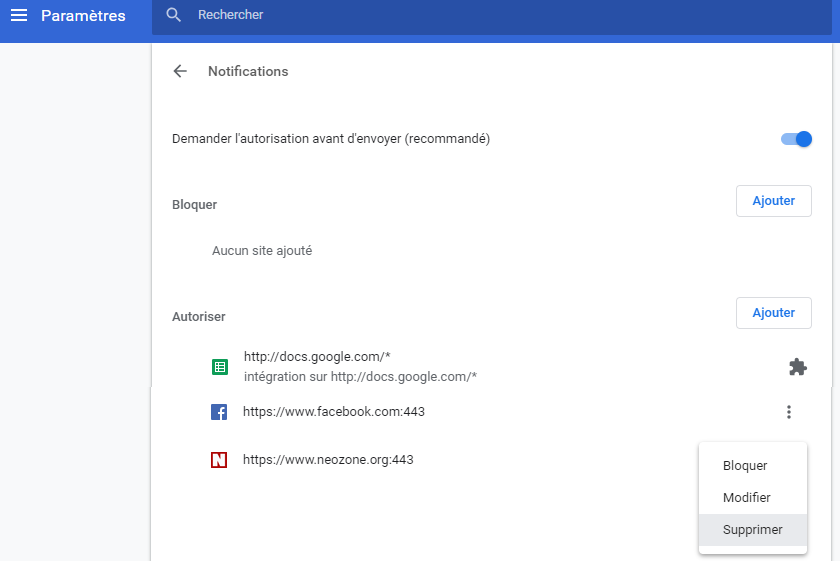Click the https://www.neozone.org:443 entry

click(328, 460)
